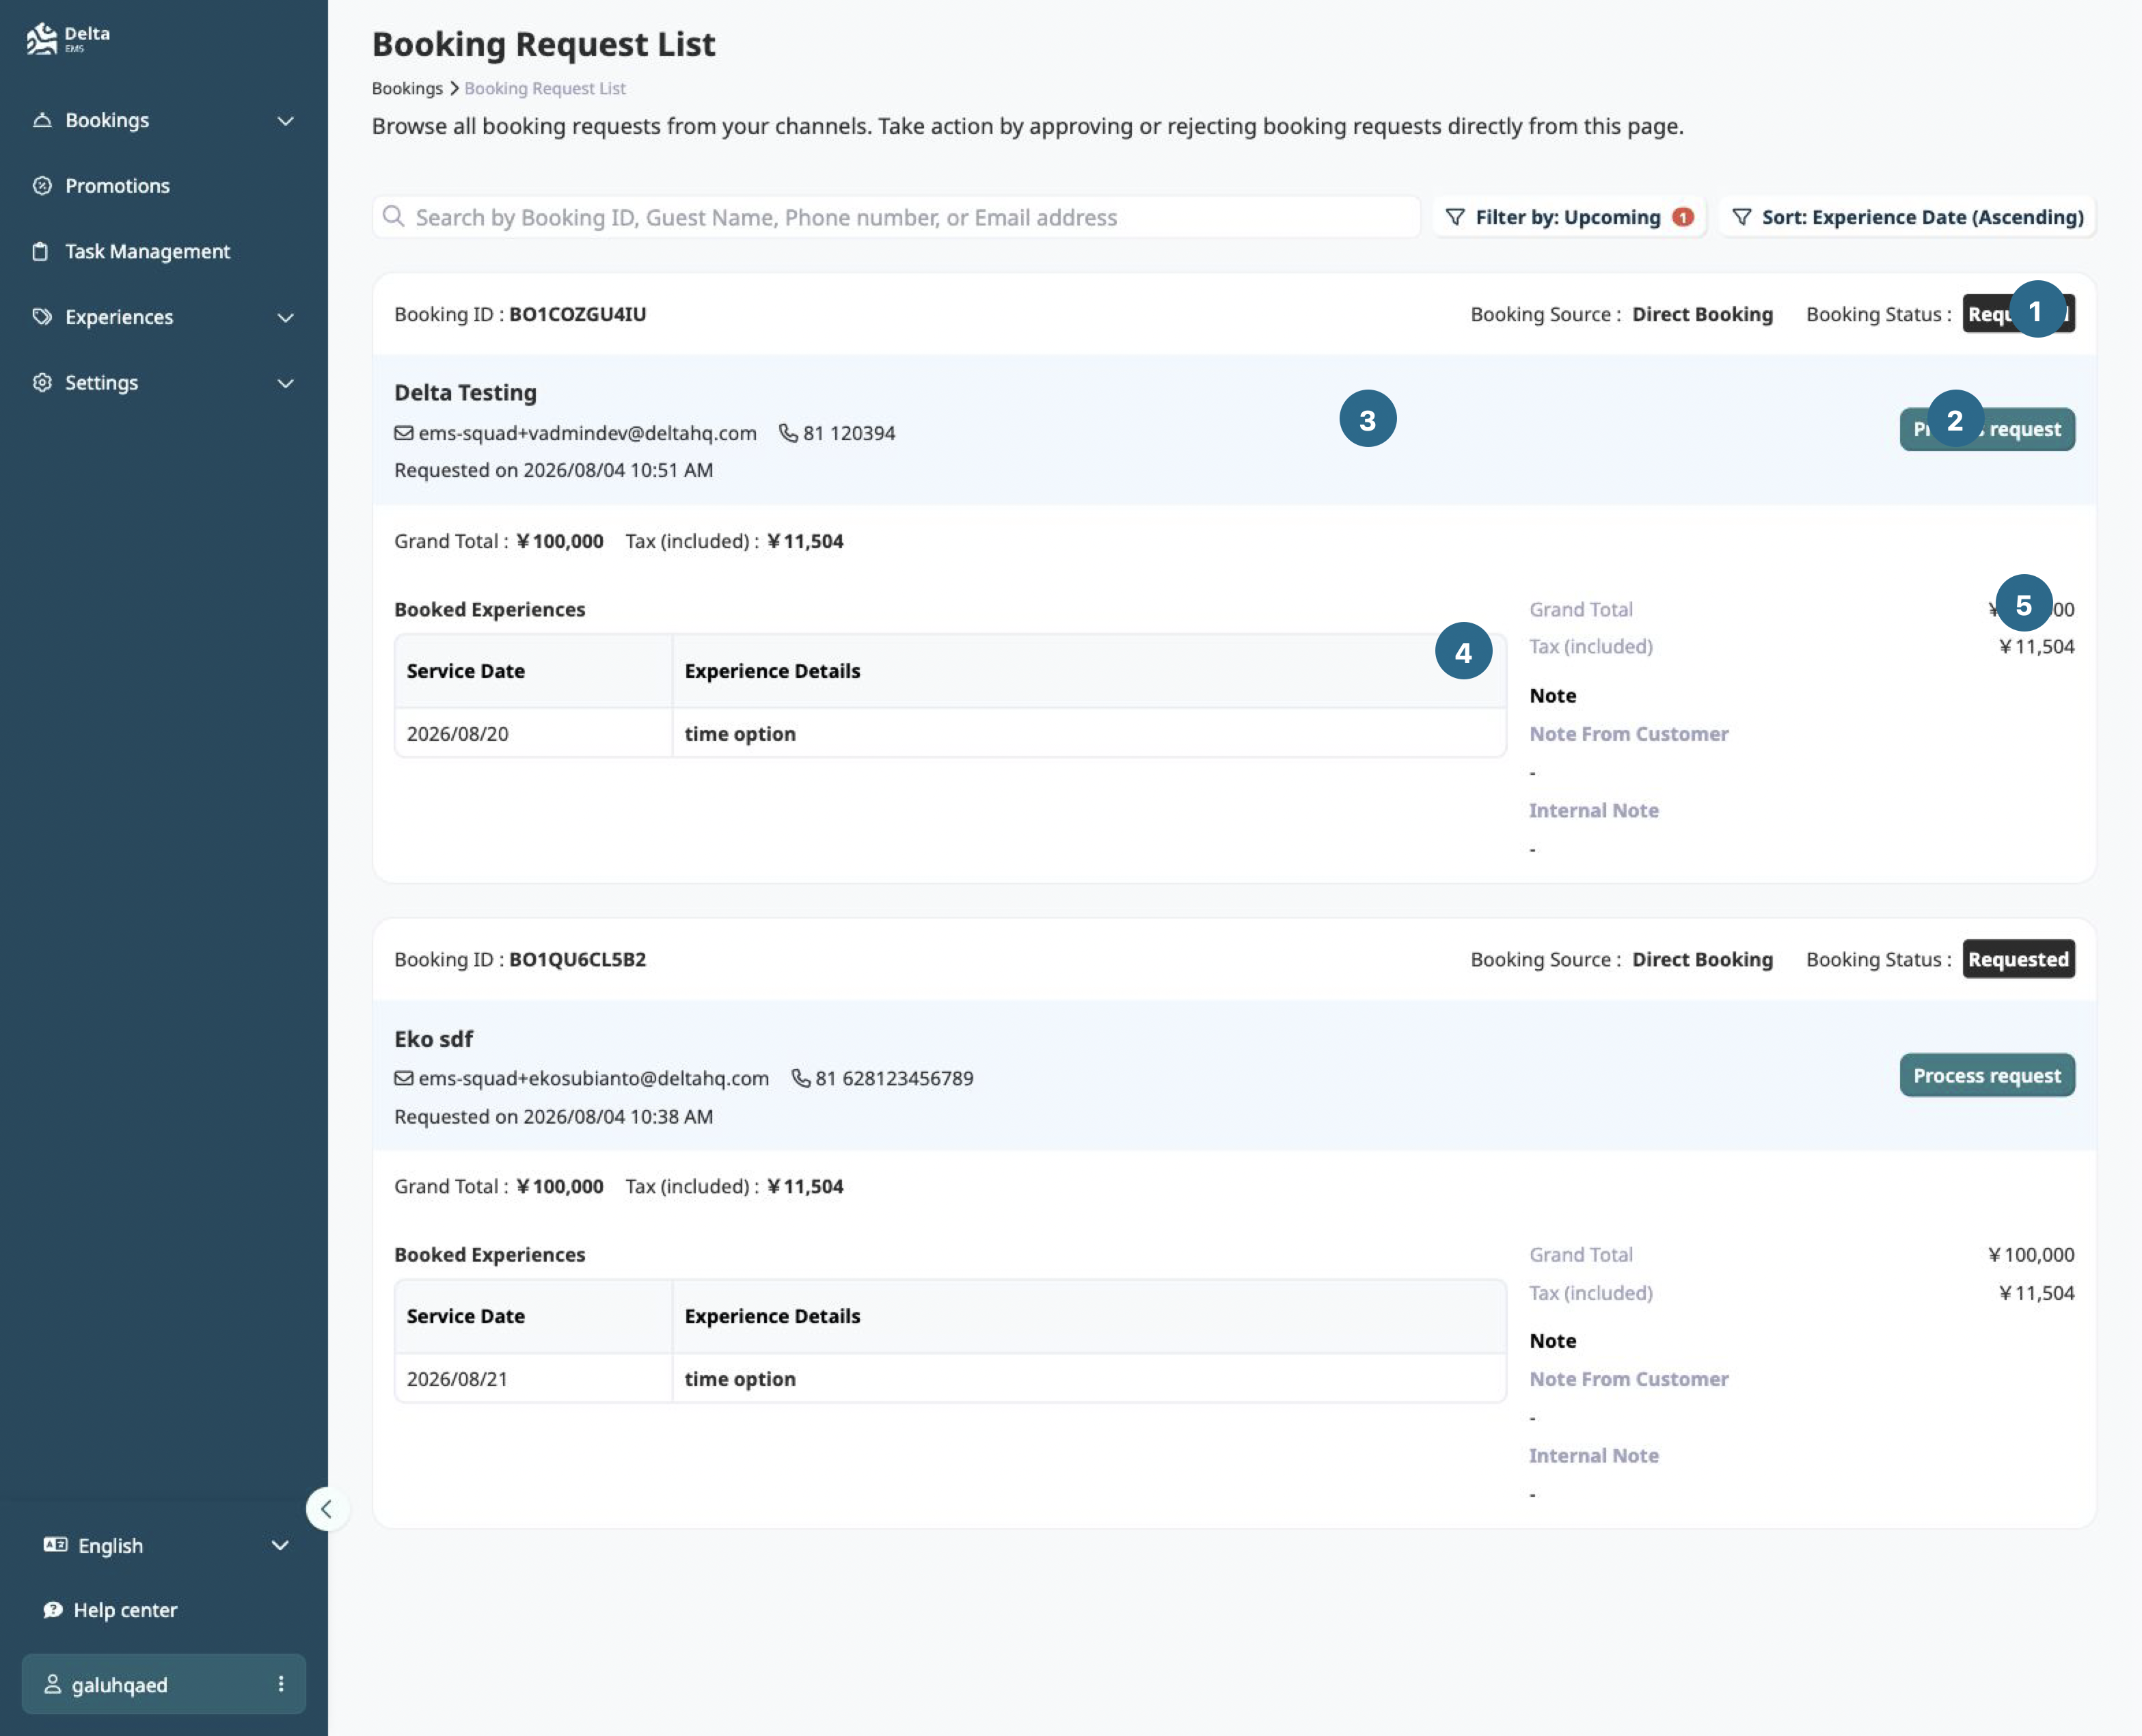
Task: Click the Bookings breadcrumb link
Action: 407,88
